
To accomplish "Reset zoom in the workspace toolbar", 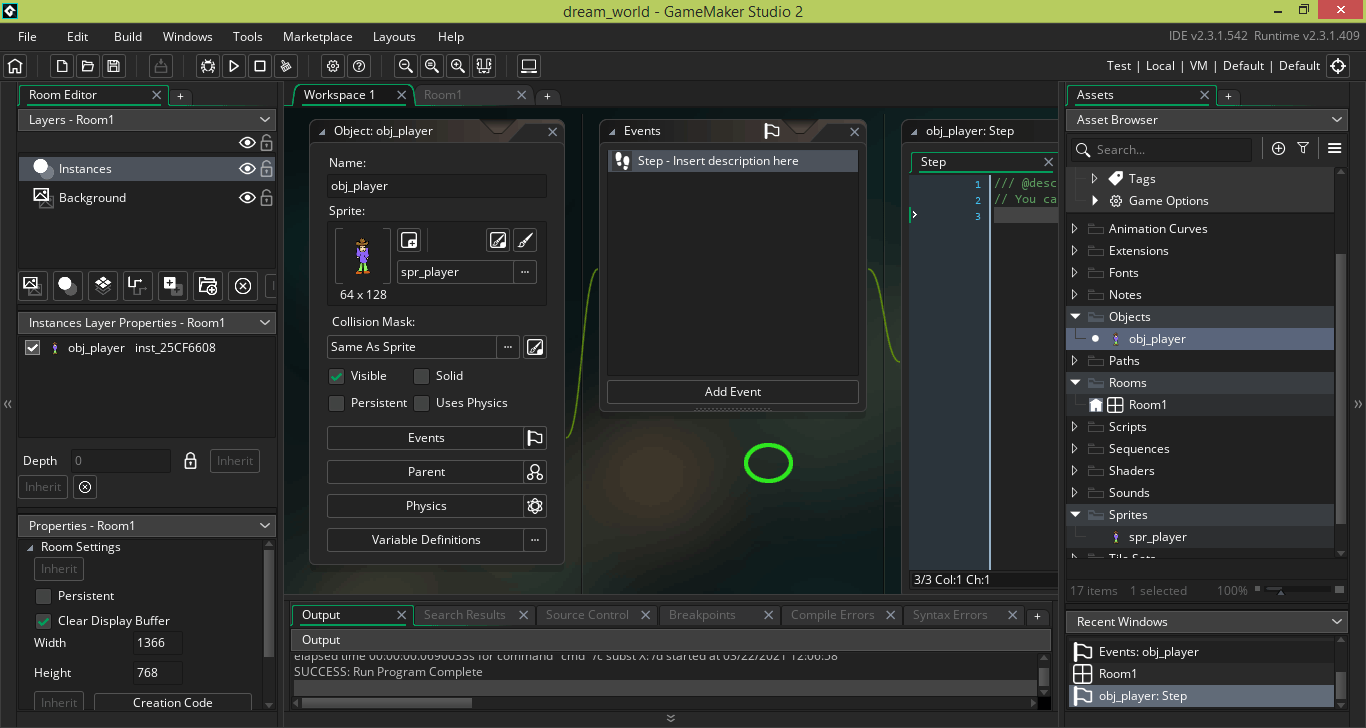I will [x=432, y=66].
